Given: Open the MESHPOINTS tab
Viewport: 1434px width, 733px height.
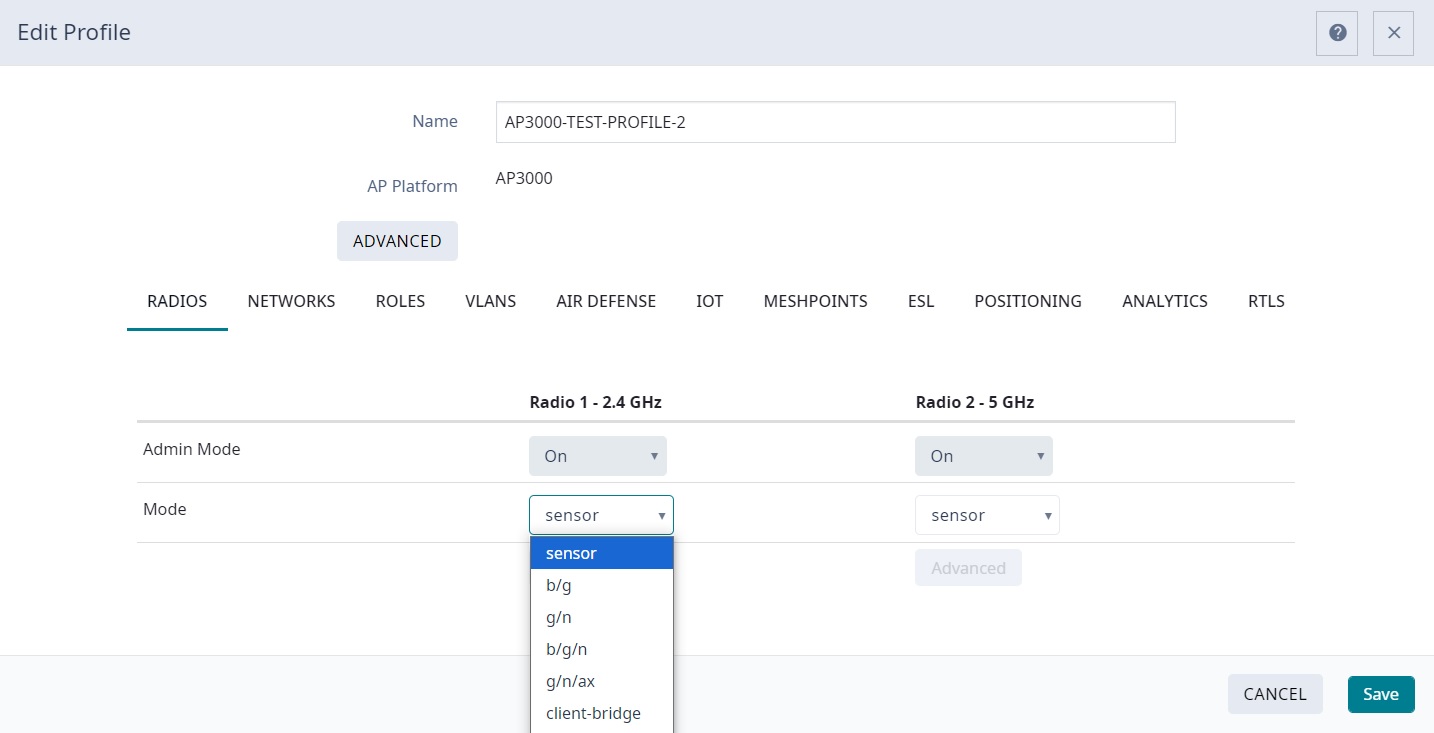Looking at the screenshot, I should click(815, 301).
